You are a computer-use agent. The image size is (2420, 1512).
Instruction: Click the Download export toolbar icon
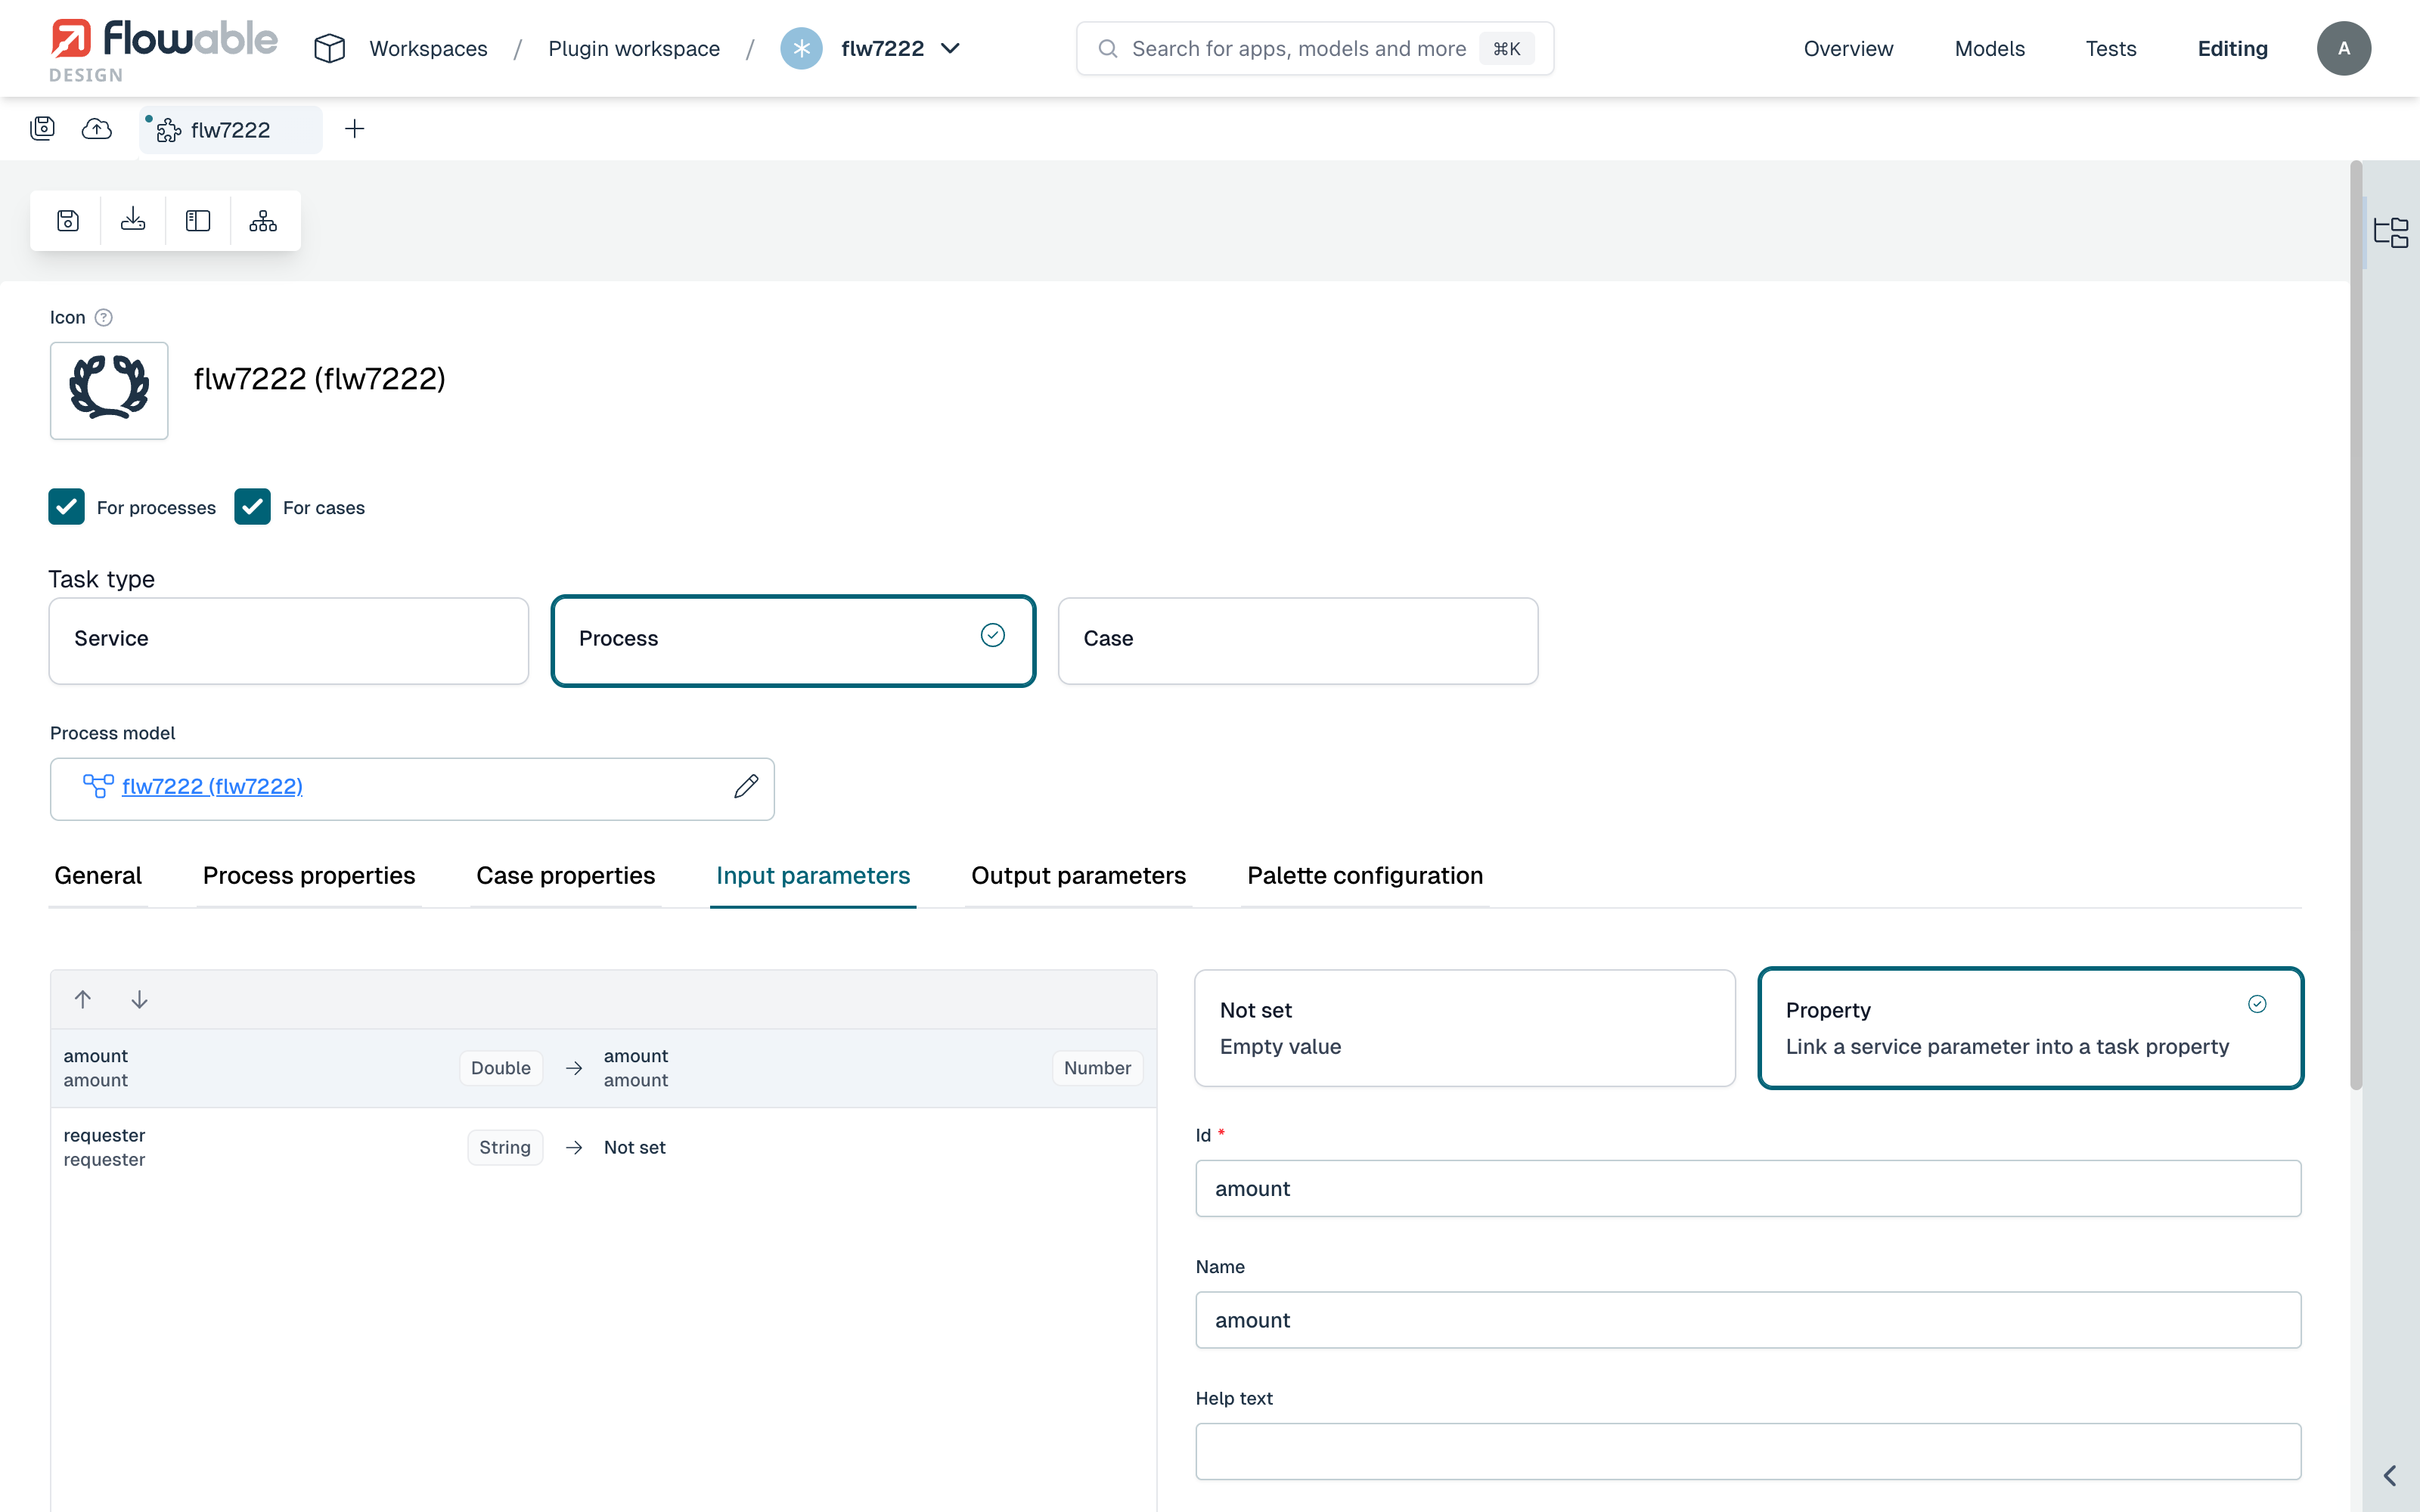[x=133, y=220]
